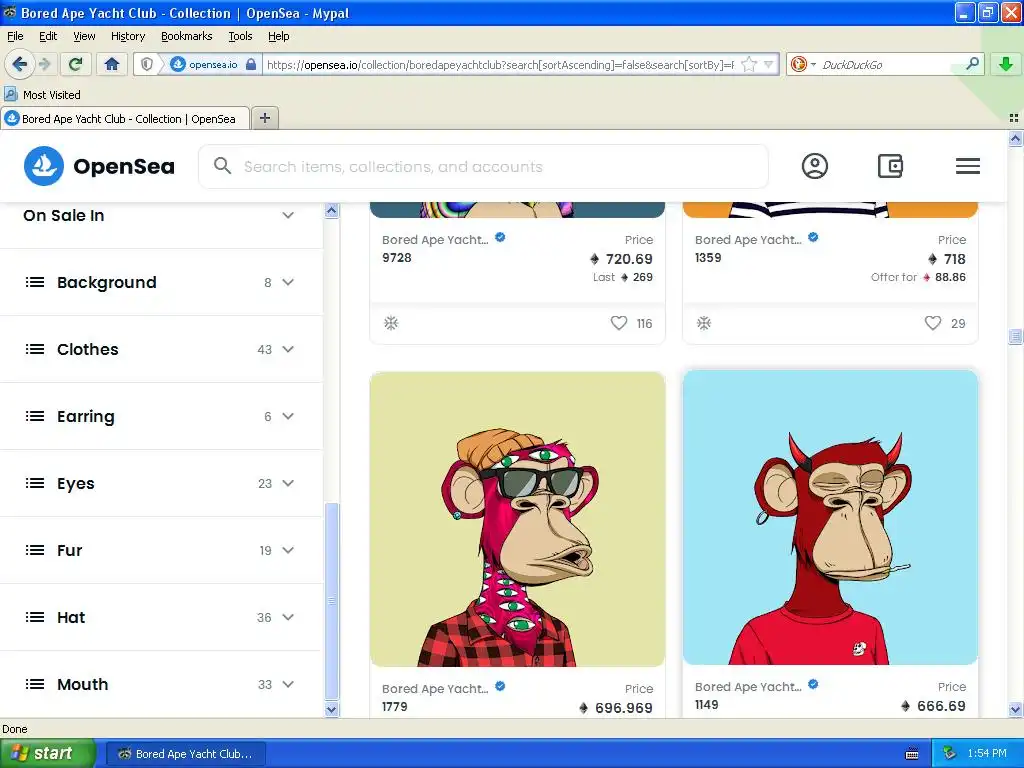Open the ape 1779 image thumbnail
The height and width of the screenshot is (768, 1024).
click(517, 519)
